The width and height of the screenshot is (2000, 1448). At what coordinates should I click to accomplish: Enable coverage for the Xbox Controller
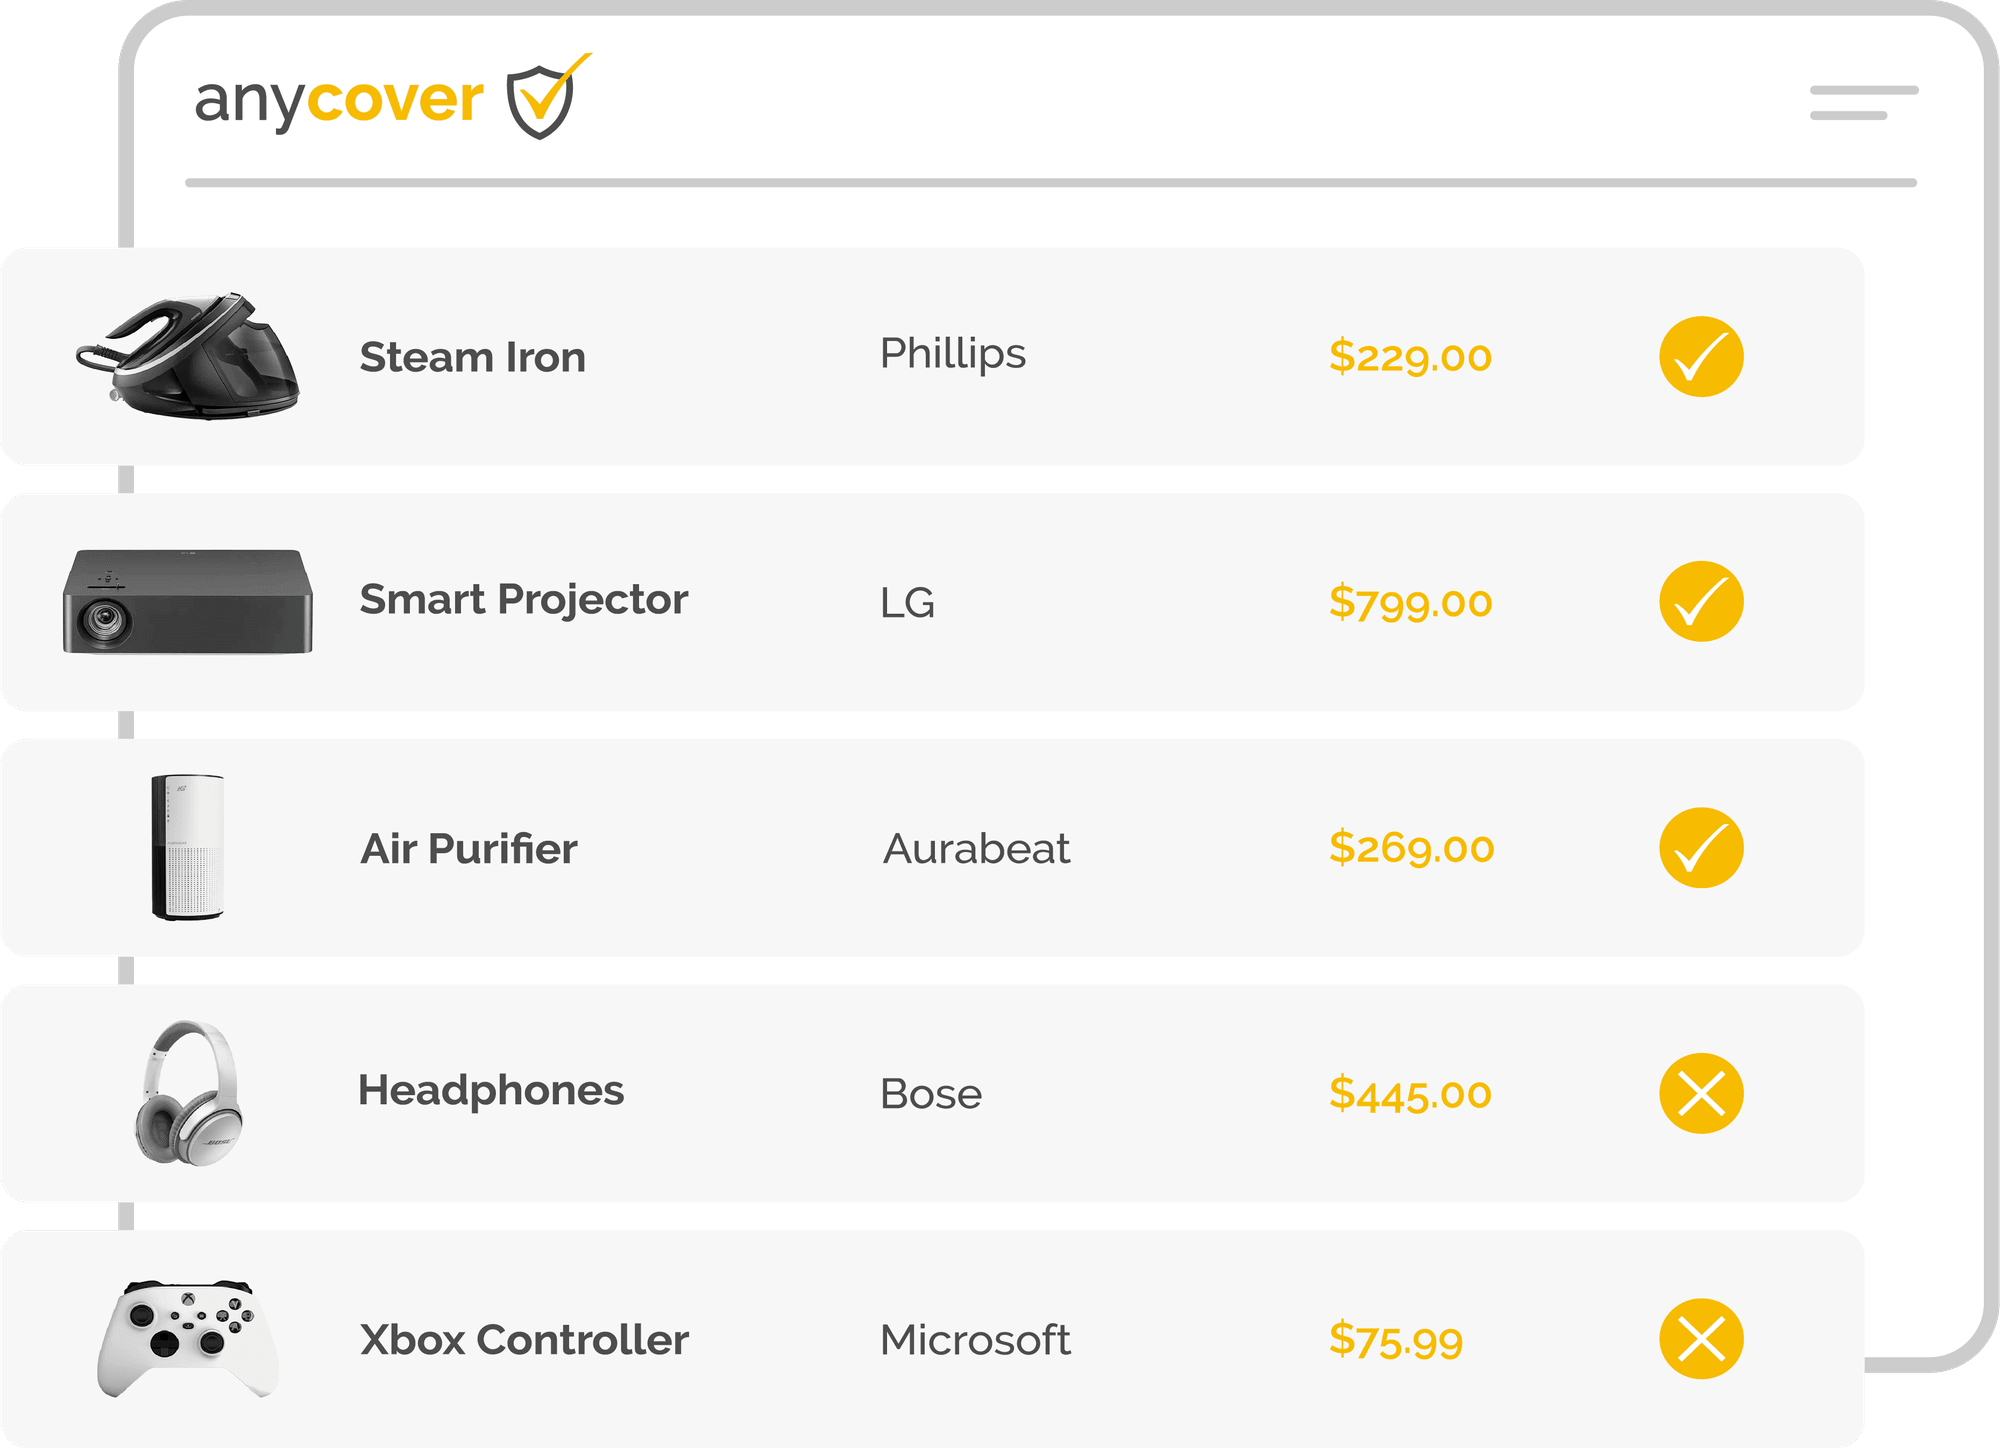pos(1703,1340)
